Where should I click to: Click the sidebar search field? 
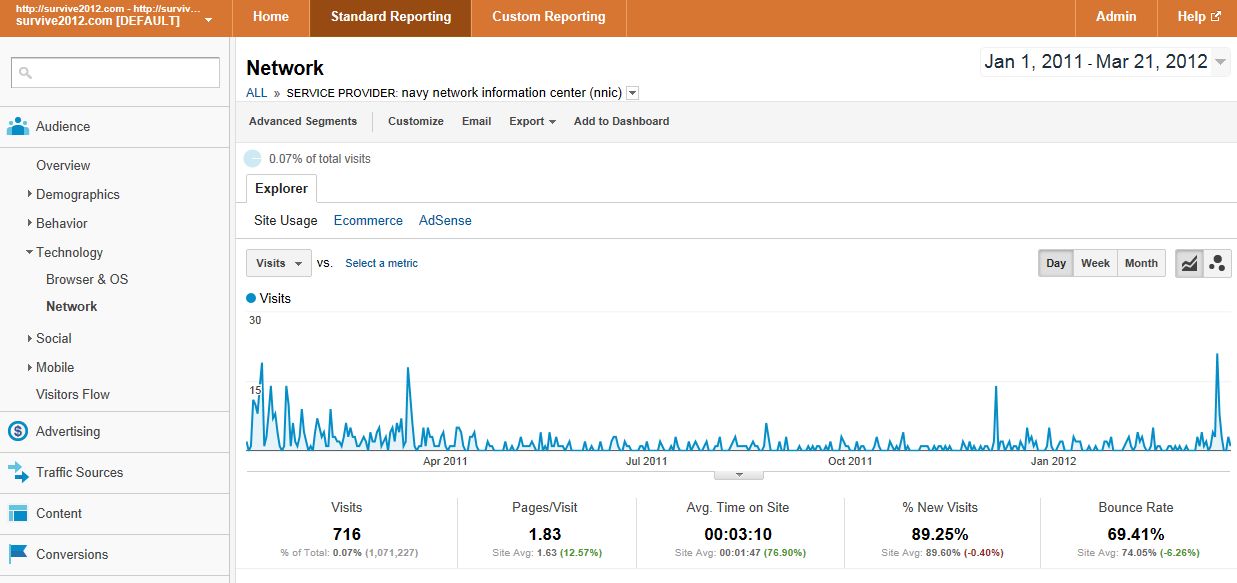click(x=115, y=72)
